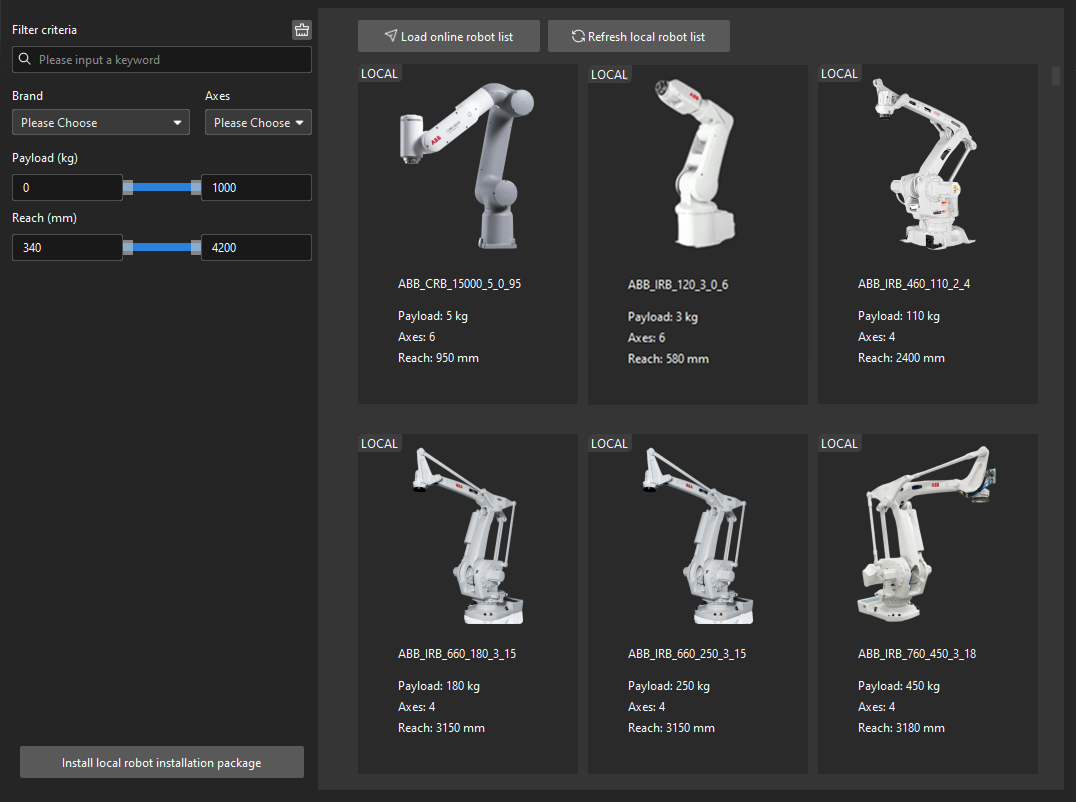Select the ABB_CRB_15000_5_0_95 robot image
The image size is (1076, 802).
tap(467, 165)
